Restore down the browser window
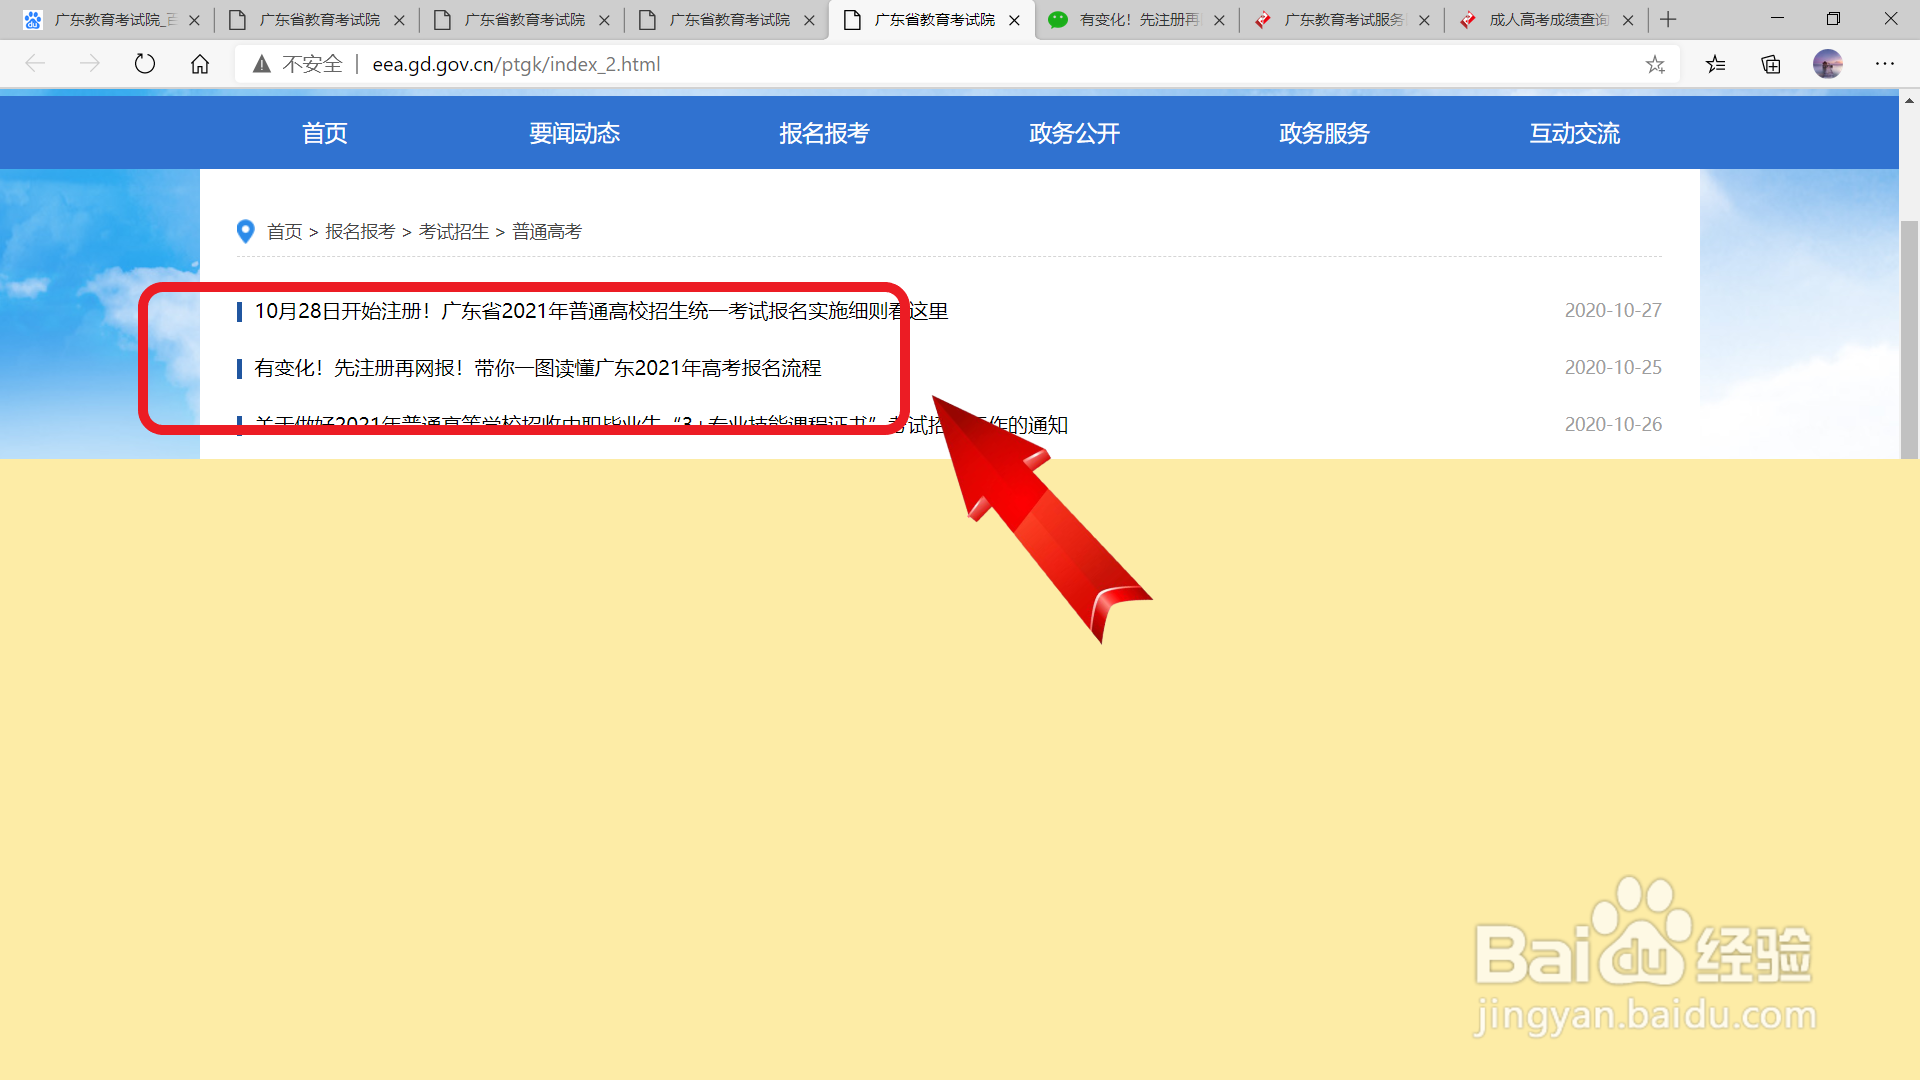 tap(1833, 19)
